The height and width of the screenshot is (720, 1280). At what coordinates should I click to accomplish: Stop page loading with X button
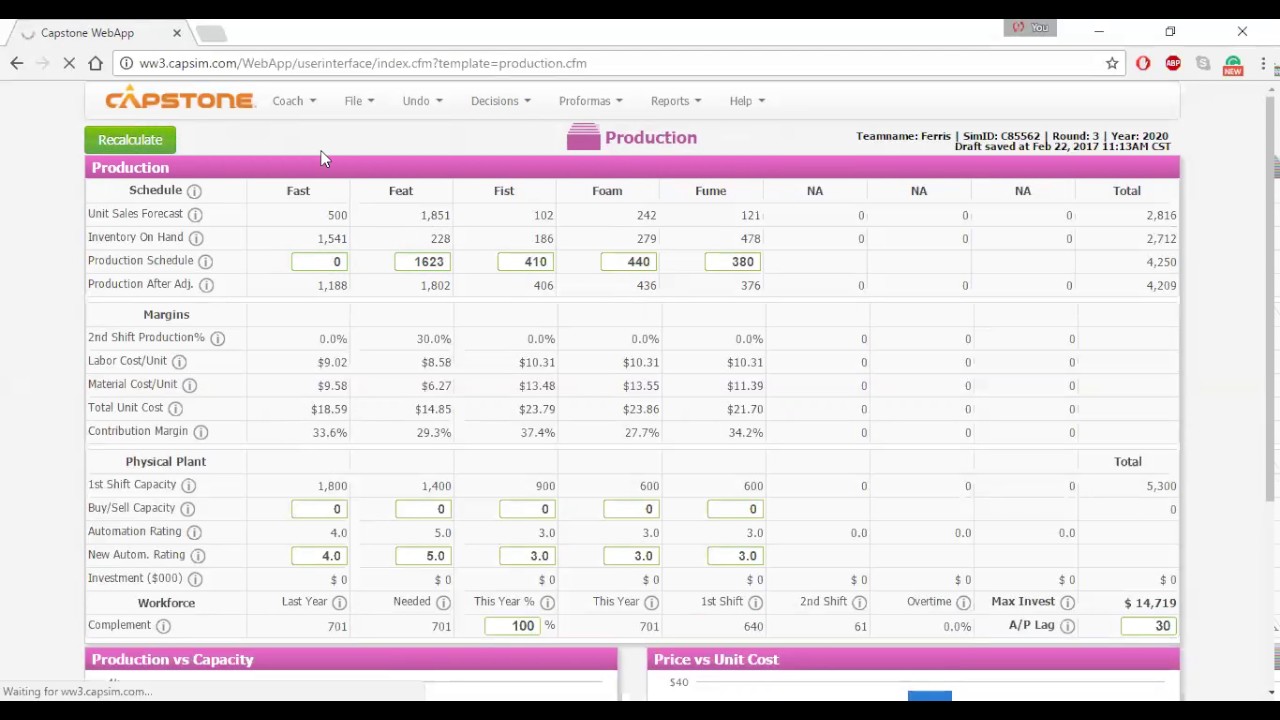pyautogui.click(x=69, y=63)
